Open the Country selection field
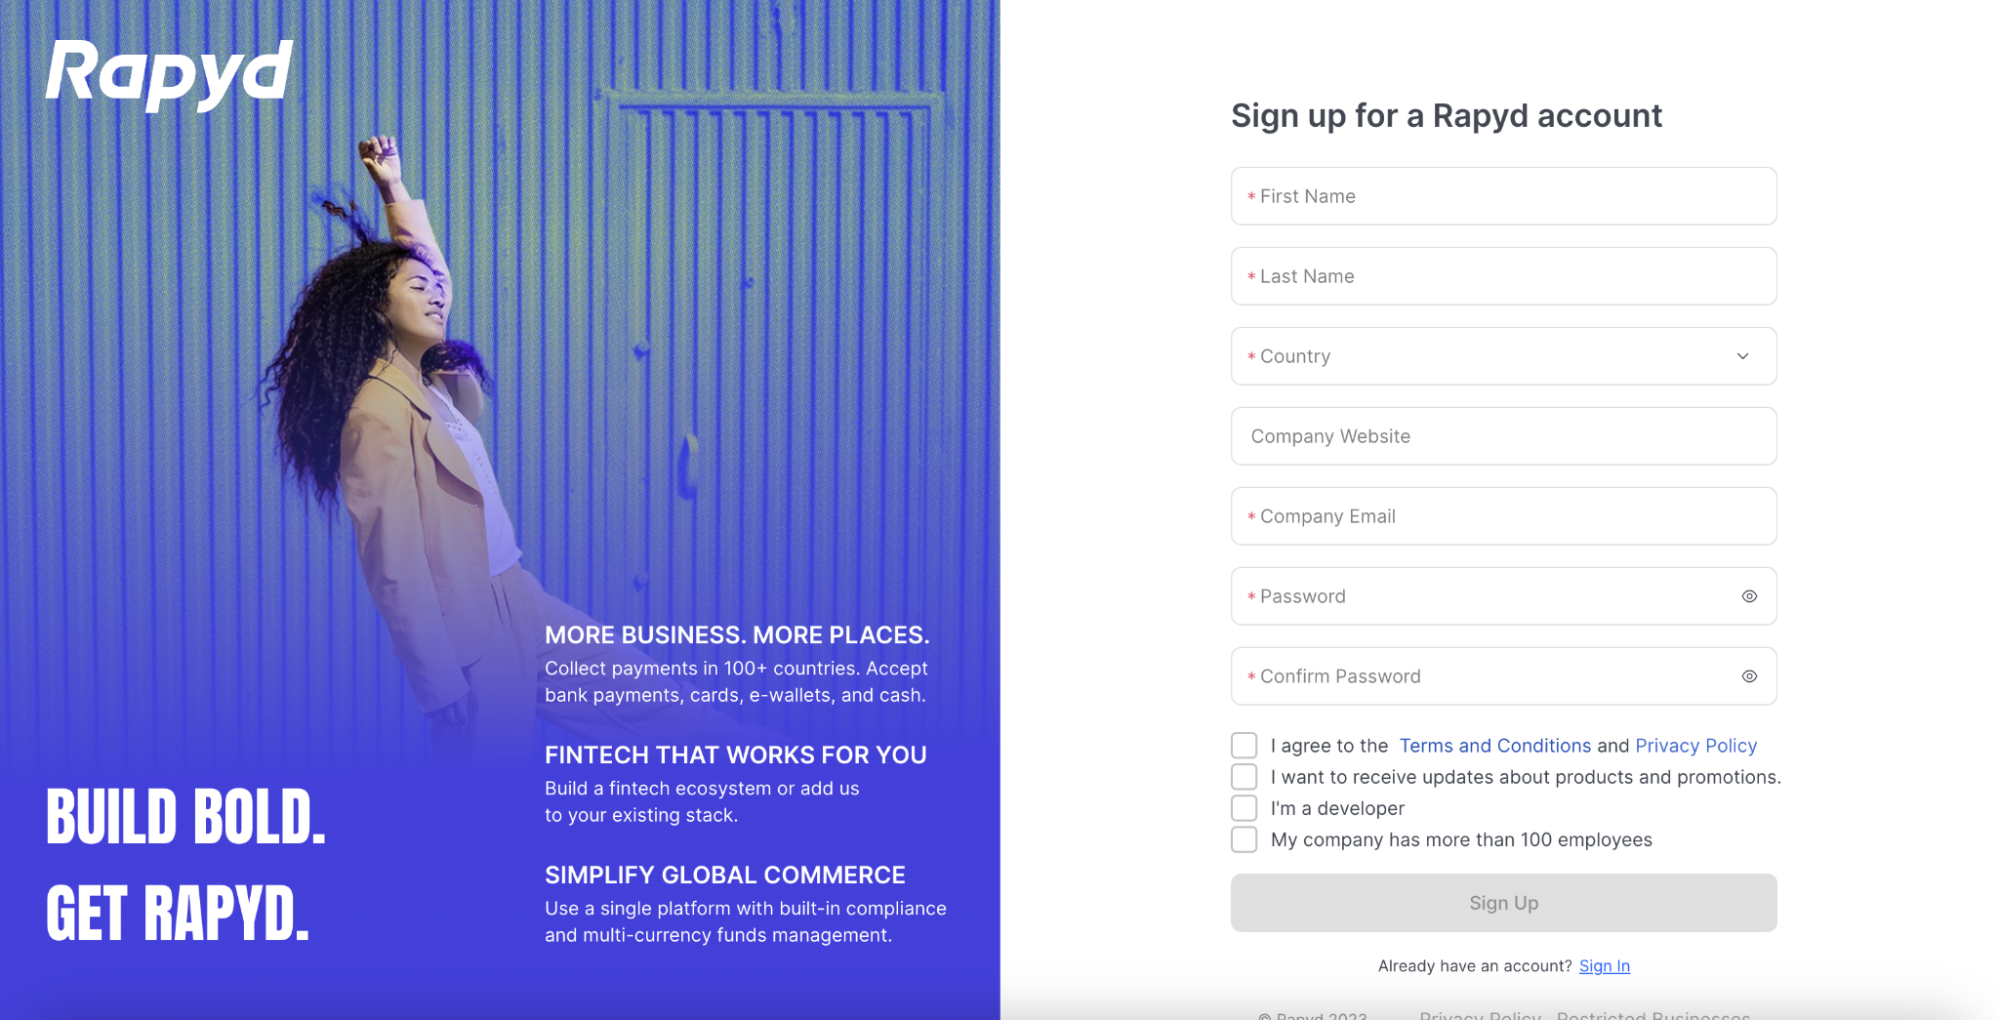The image size is (1999, 1020). (1480, 356)
